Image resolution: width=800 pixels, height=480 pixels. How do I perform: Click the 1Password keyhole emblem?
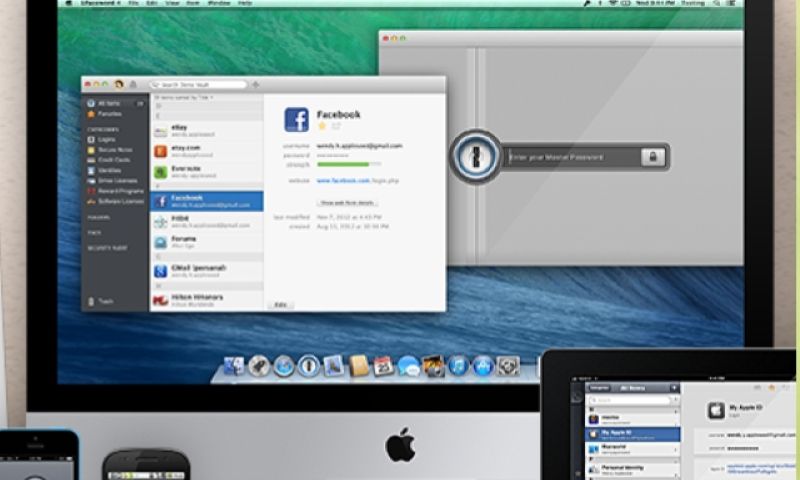point(476,156)
